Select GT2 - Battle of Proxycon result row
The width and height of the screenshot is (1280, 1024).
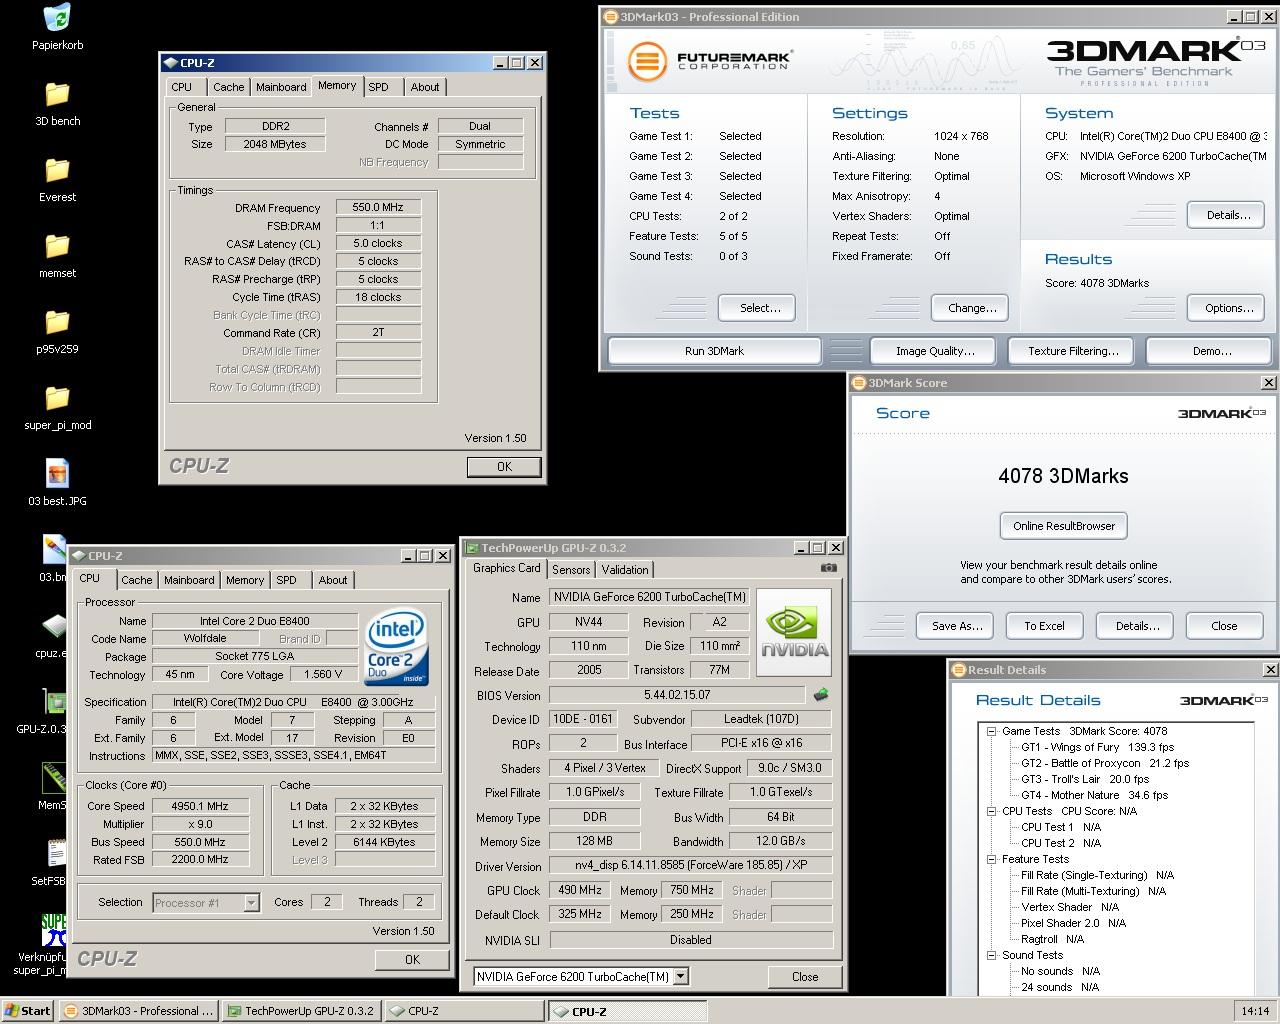tap(1105, 763)
